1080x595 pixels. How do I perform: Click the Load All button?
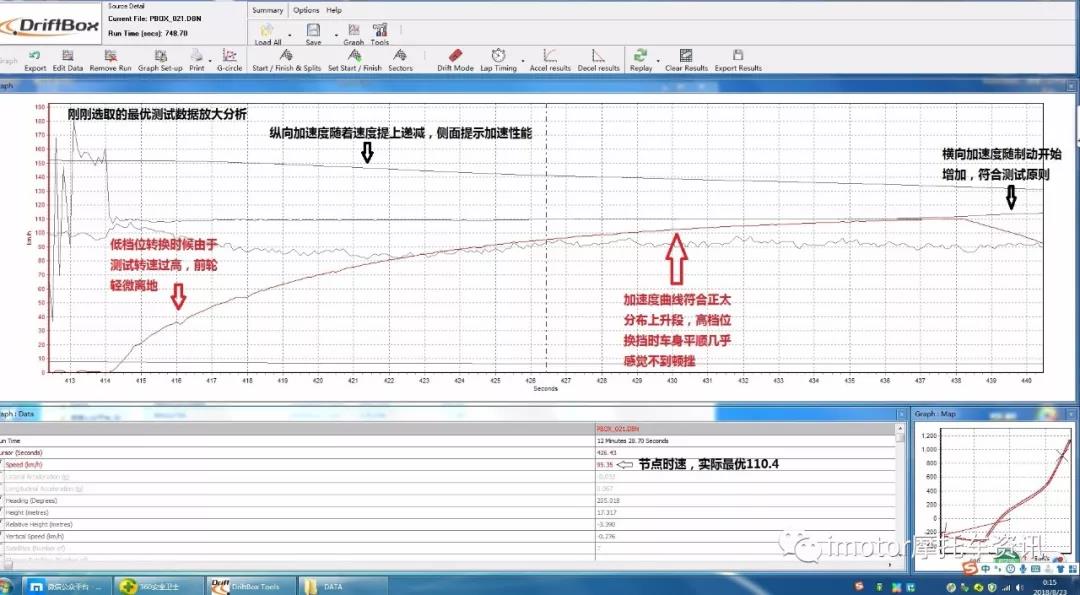pyautogui.click(x=267, y=30)
